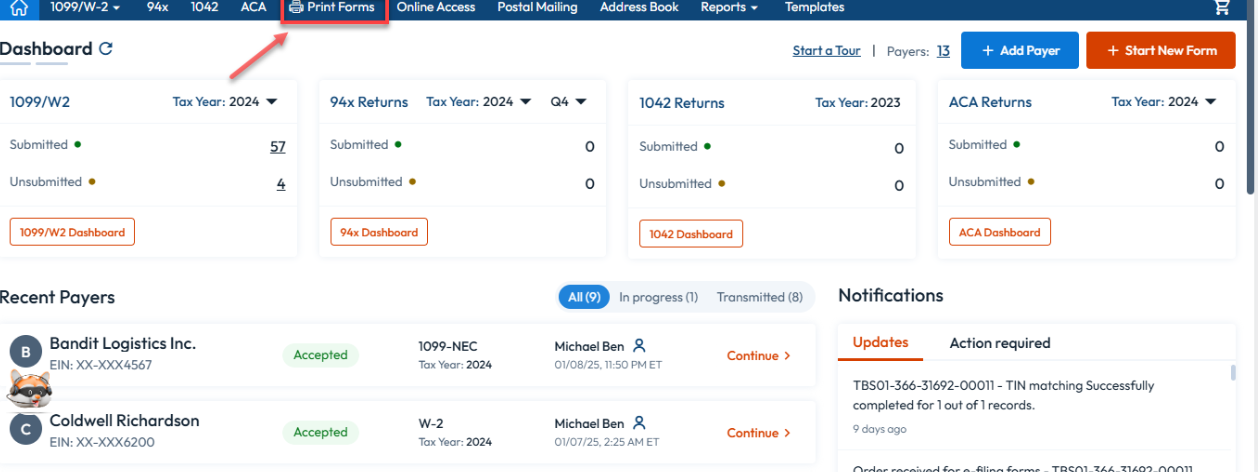Expand 1099/W2 Tax Year 2024 dropdown

225,101
